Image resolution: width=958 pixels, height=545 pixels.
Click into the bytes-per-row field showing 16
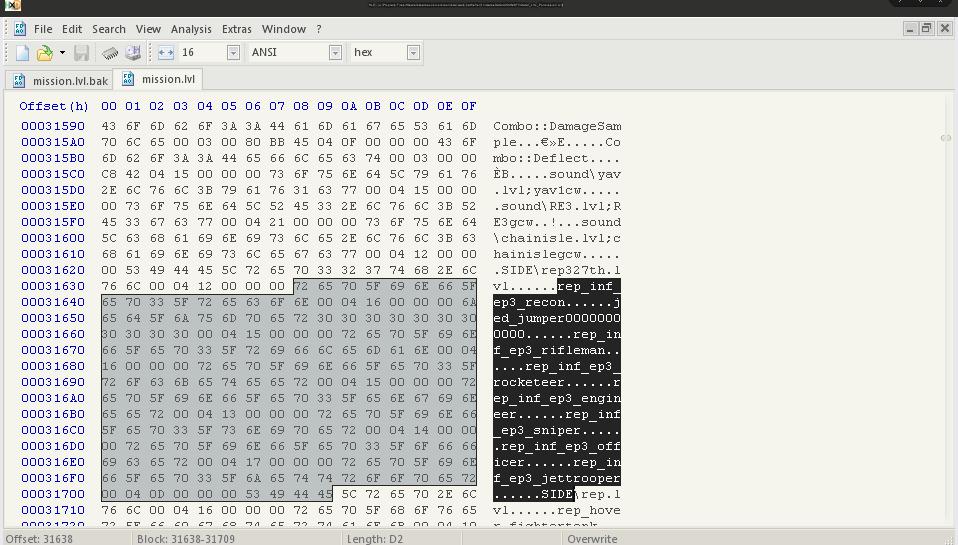(203, 53)
